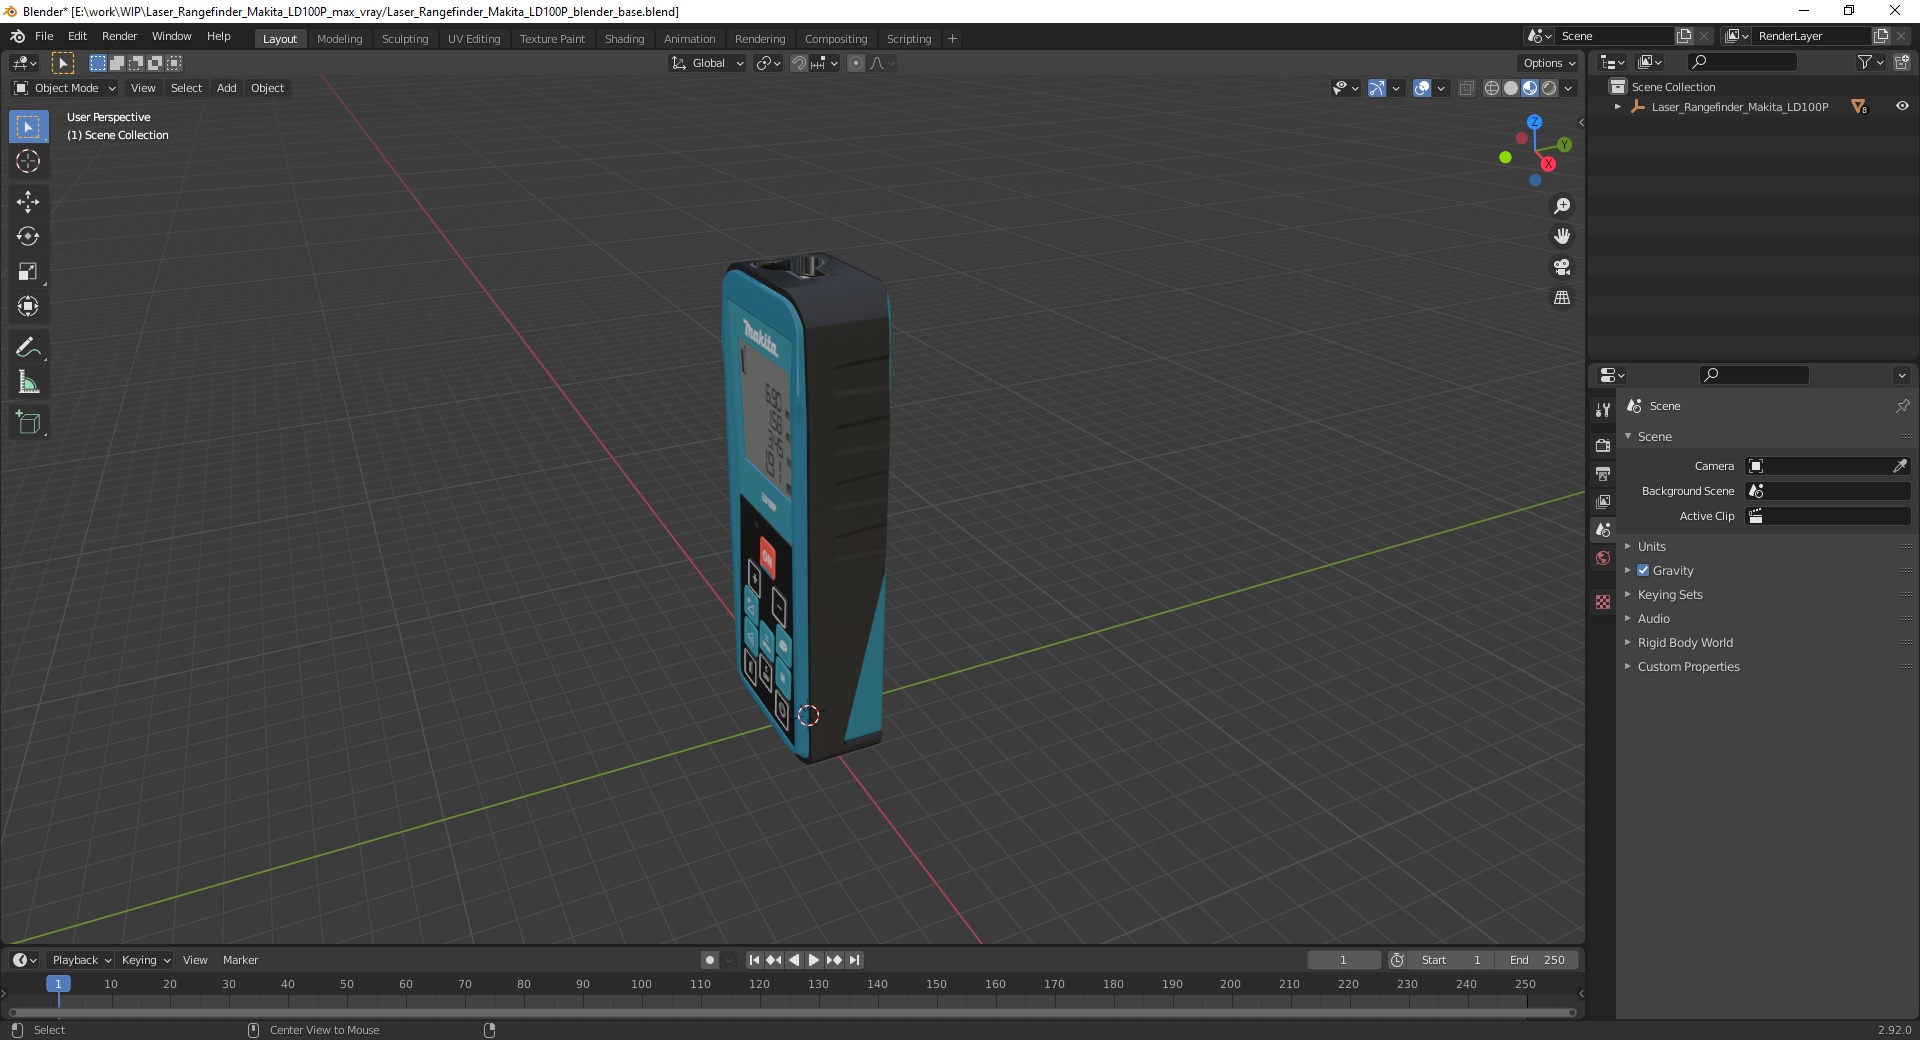Screen dimensions: 1920x1040
Task: Play animation forward
Action: point(814,960)
